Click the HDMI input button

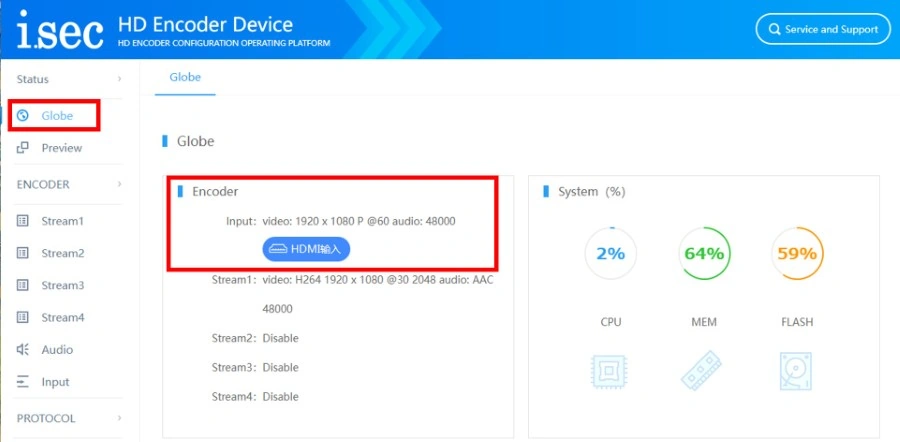tap(306, 250)
